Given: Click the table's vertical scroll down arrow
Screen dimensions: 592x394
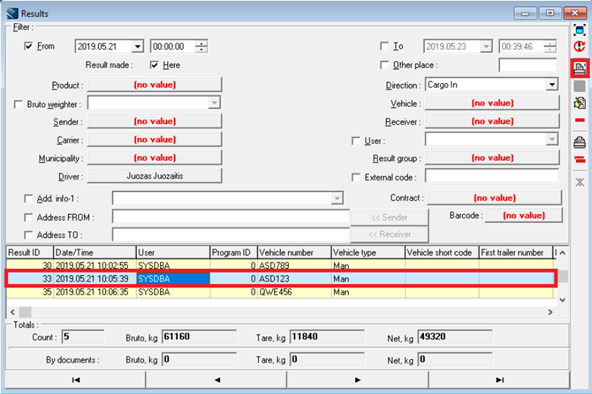Looking at the screenshot, I should 563,300.
